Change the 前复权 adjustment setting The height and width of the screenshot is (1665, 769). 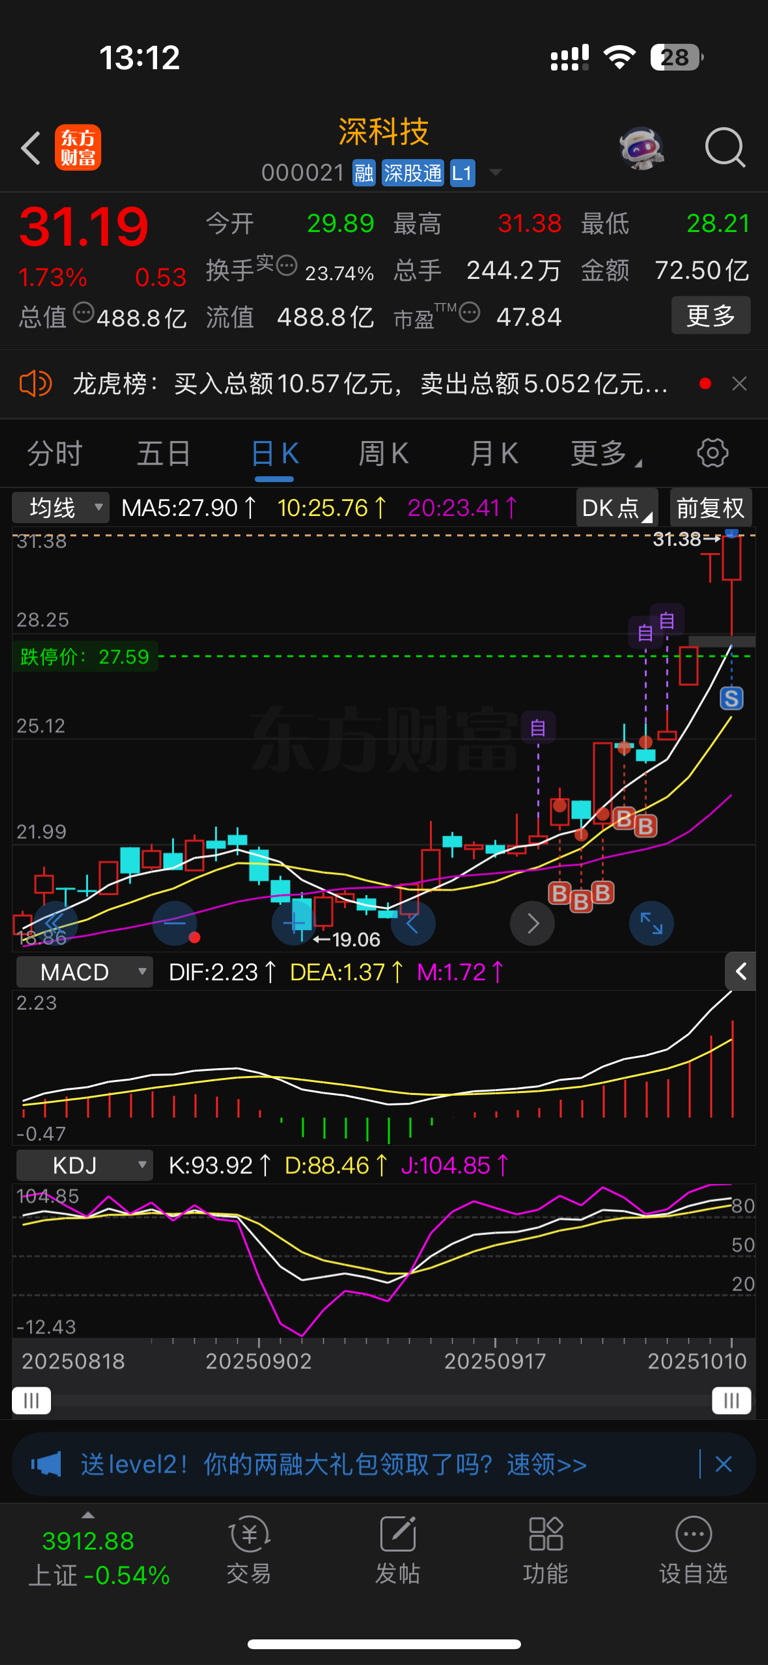[x=710, y=508]
